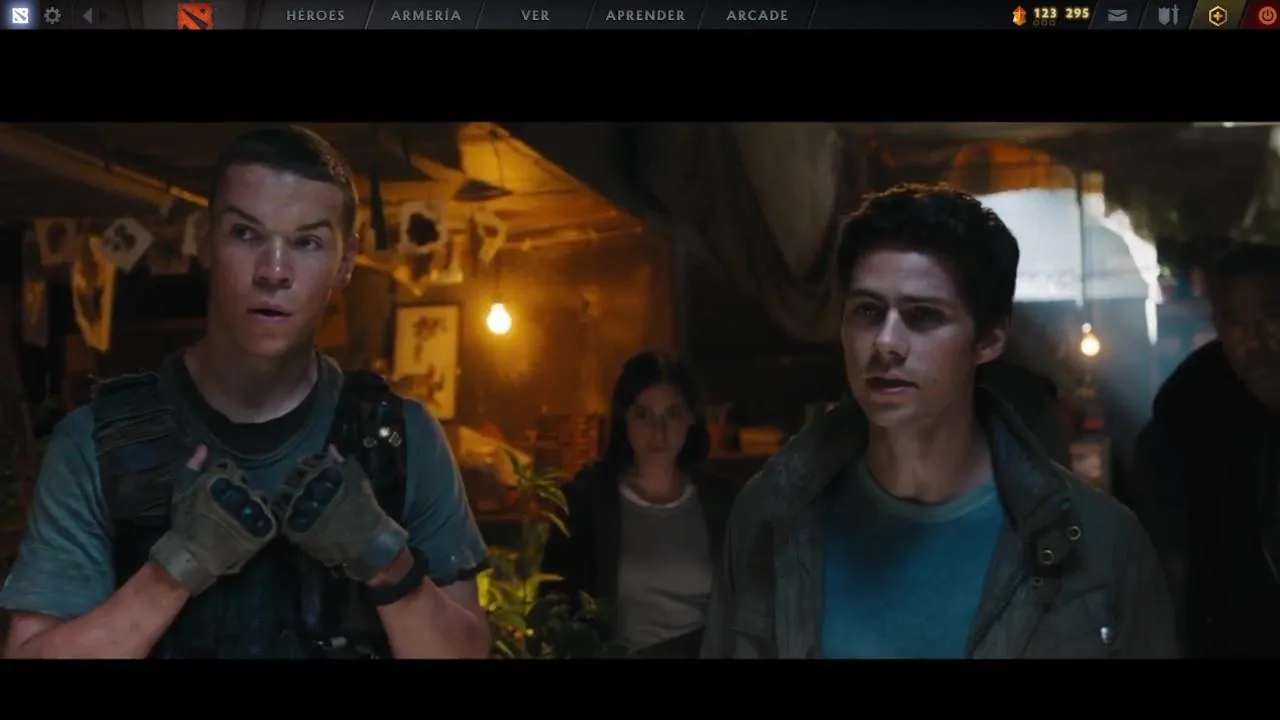Click the dashboard toggle icon at top-left
The image size is (1280, 720).
tap(20, 15)
